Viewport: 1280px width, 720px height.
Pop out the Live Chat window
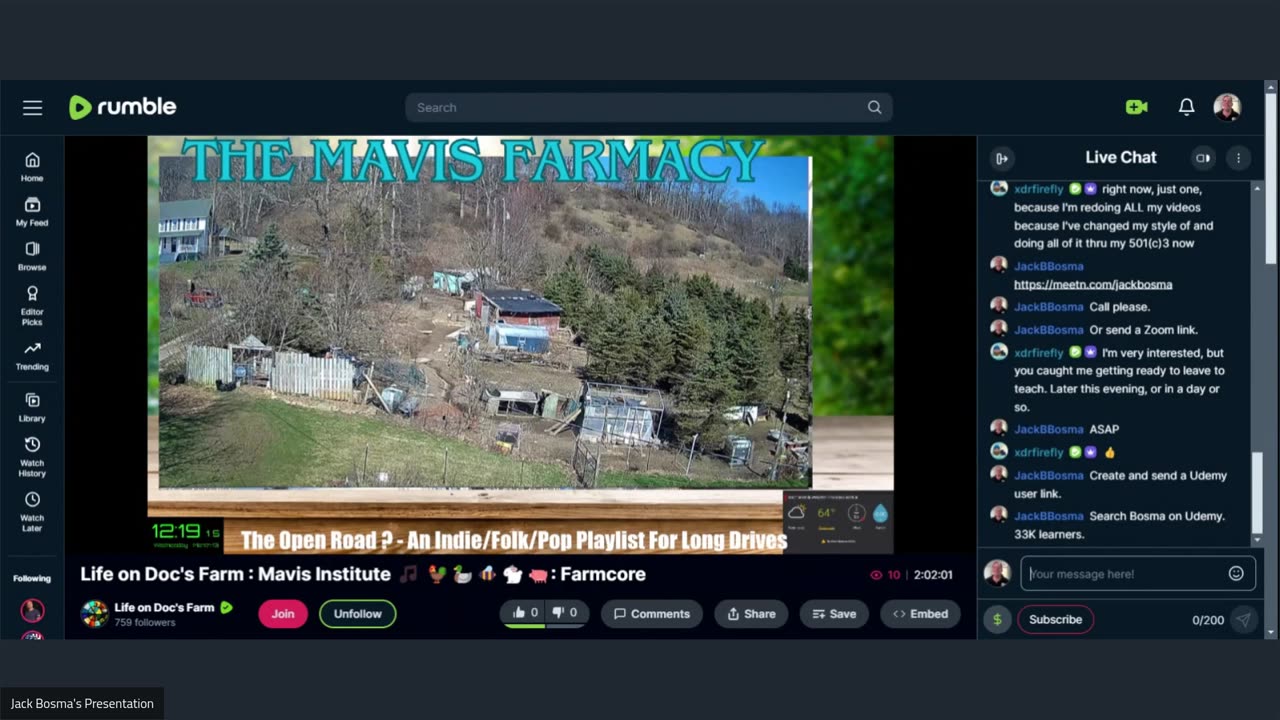pyautogui.click(x=1203, y=158)
